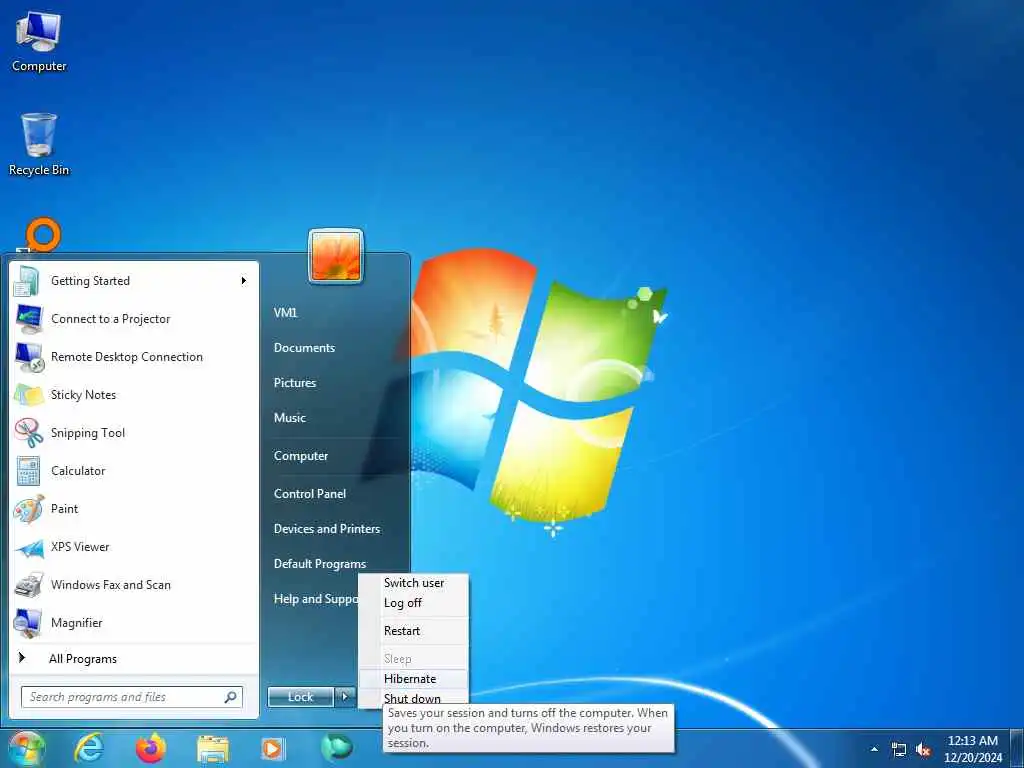Open Documents from Start menu
The image size is (1024, 768).
click(304, 348)
